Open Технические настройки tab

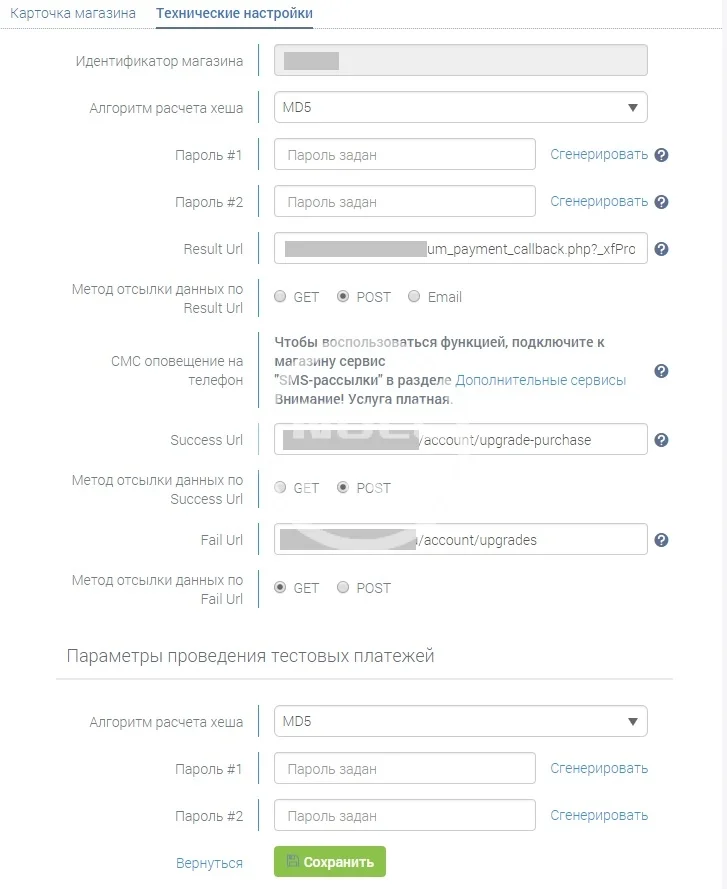tap(235, 13)
